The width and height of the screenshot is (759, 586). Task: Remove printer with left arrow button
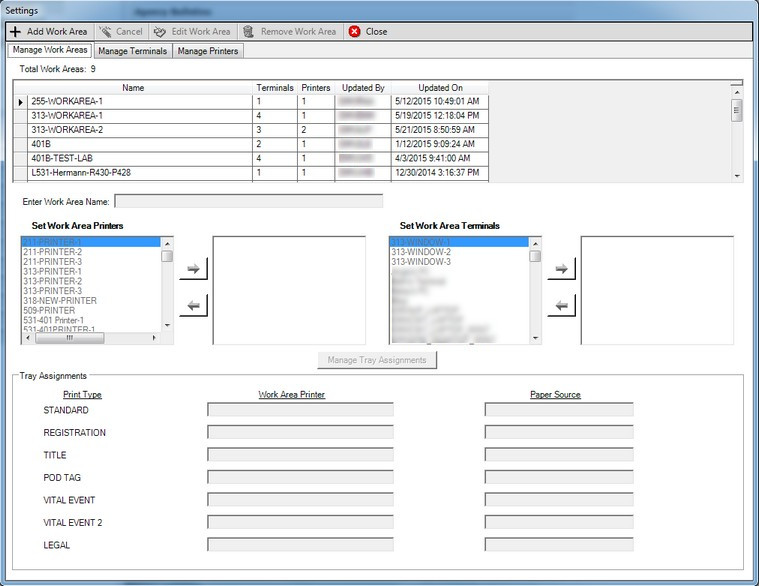coord(194,305)
